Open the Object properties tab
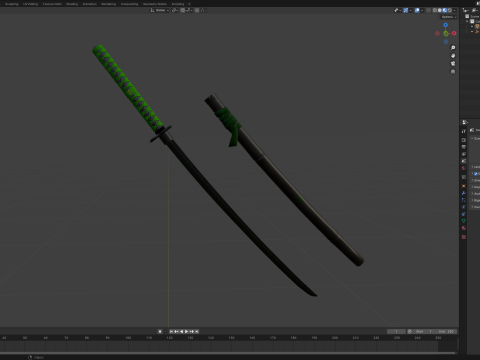 464,186
